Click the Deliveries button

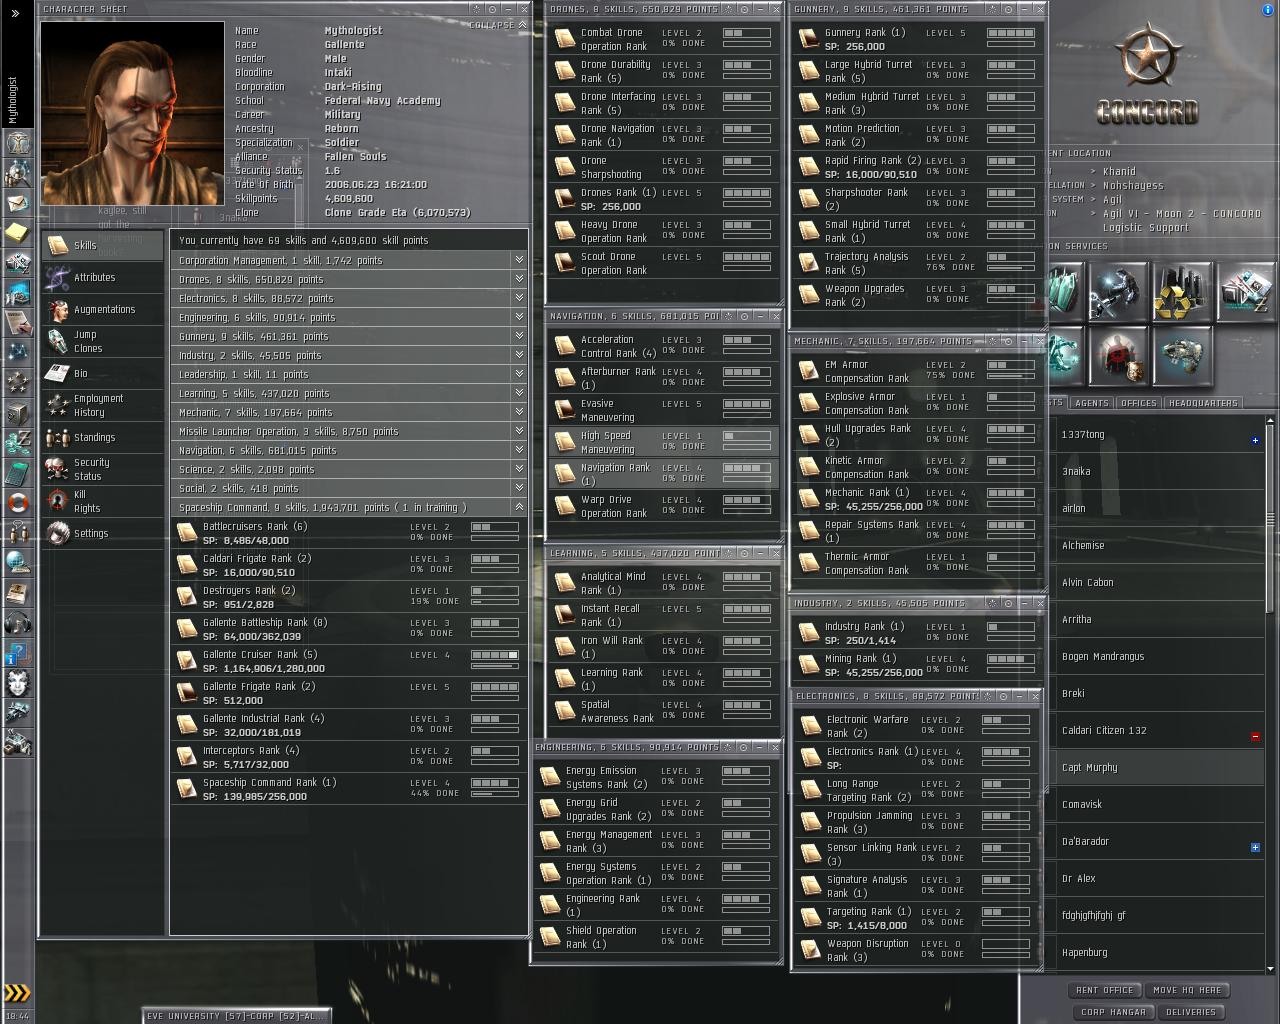[x=1191, y=1012]
